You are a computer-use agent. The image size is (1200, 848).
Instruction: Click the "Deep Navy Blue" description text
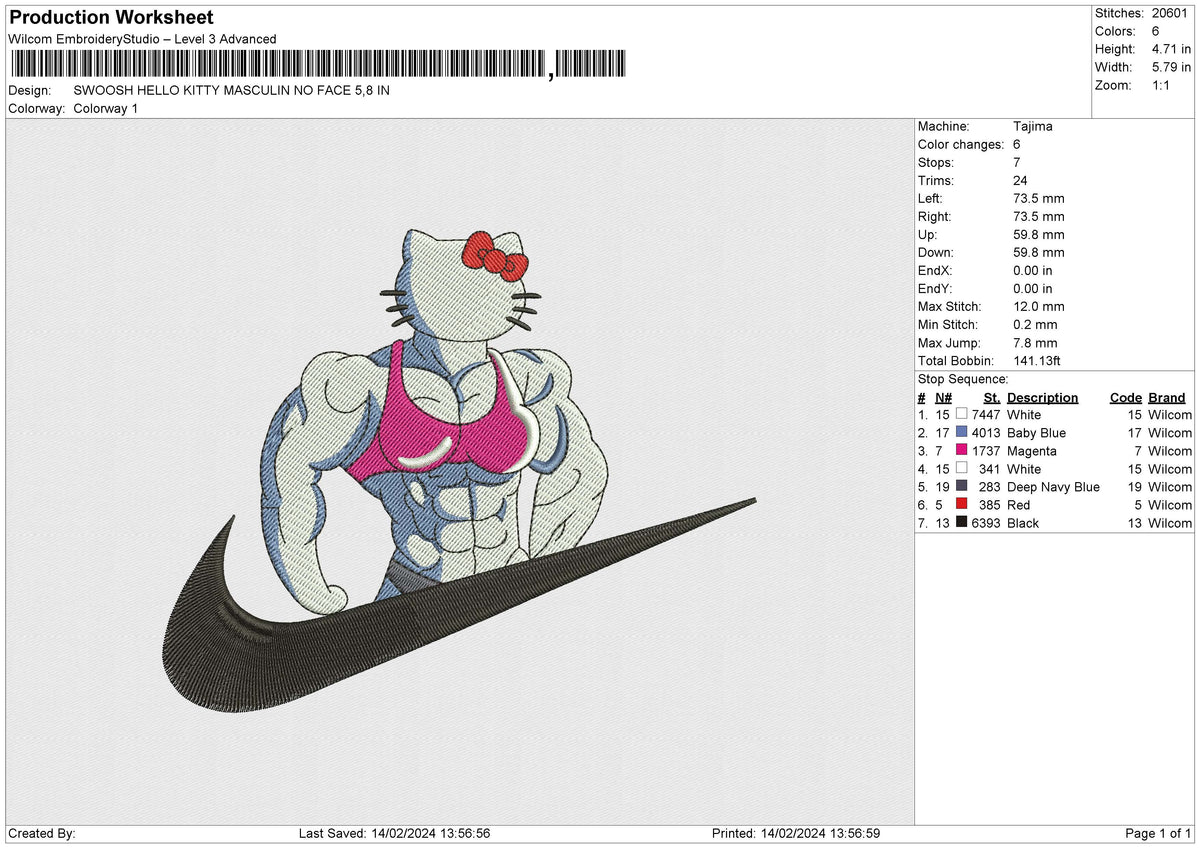coord(1053,487)
